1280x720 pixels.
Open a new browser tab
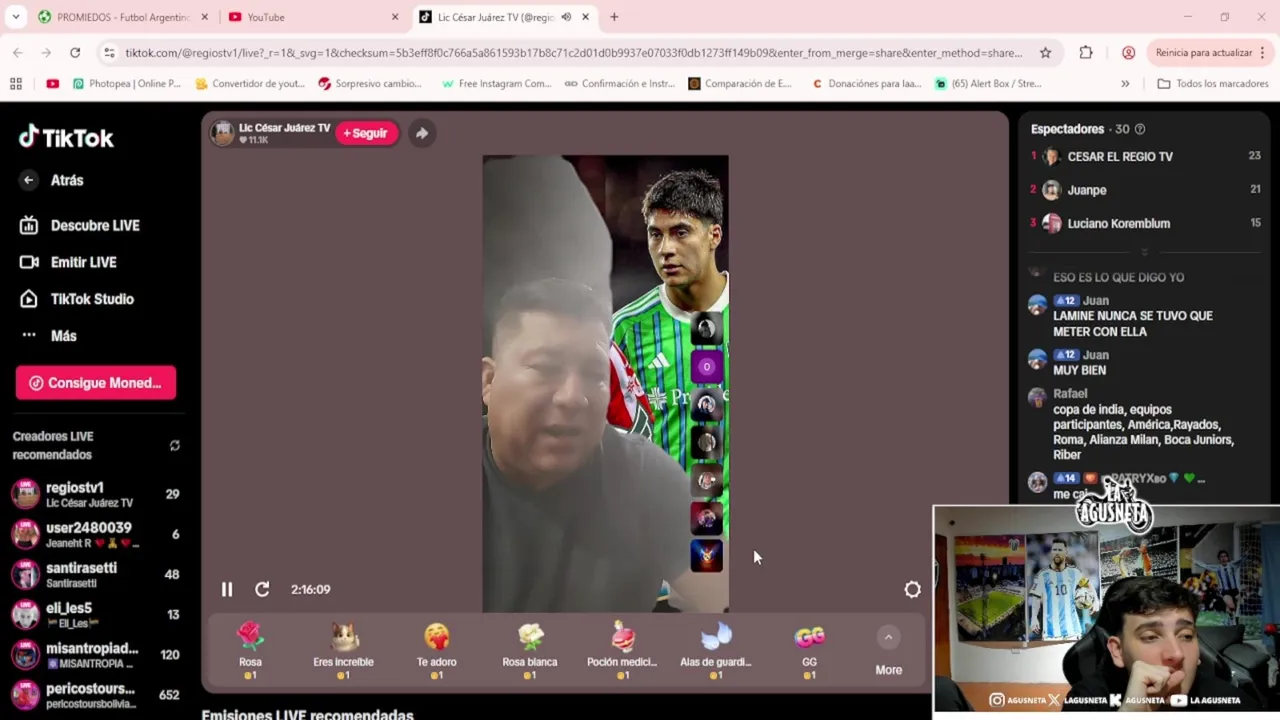pos(614,17)
